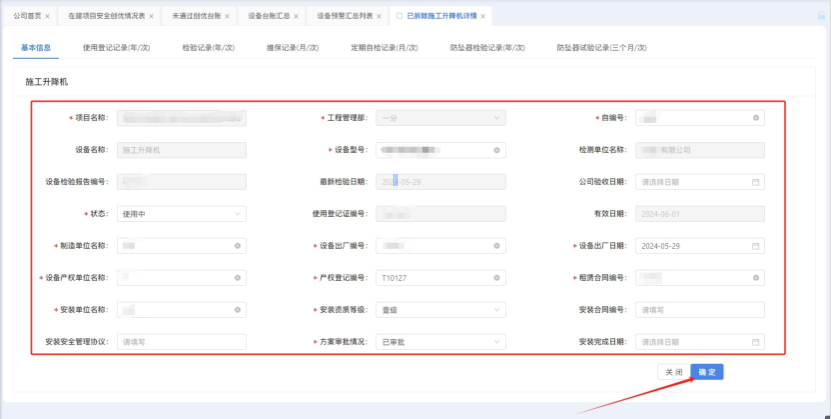Click the 安装合同编号 input field
The width and height of the screenshot is (831, 419).
tap(700, 309)
